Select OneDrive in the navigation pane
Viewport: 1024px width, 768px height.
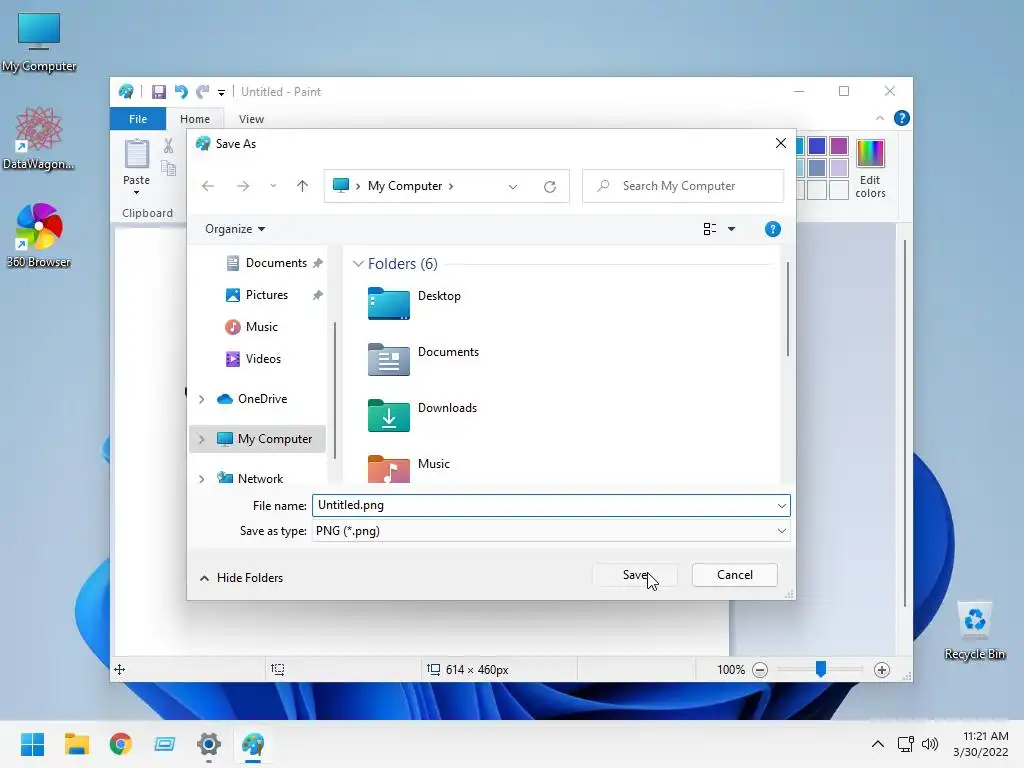point(261,399)
